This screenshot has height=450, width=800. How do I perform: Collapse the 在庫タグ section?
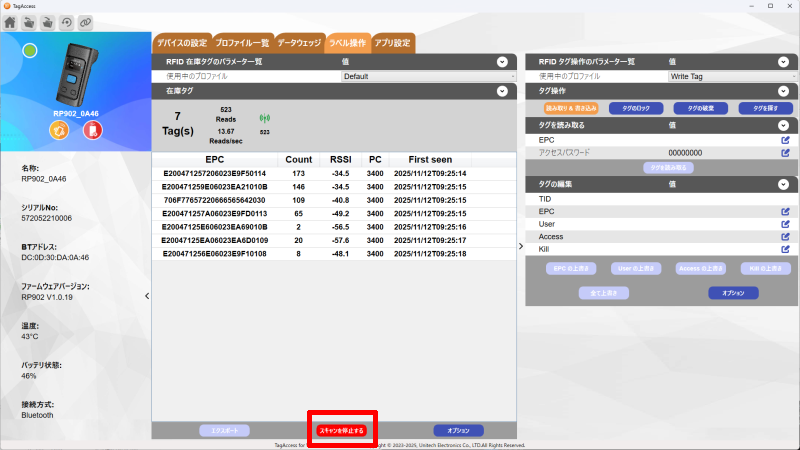coord(502,91)
